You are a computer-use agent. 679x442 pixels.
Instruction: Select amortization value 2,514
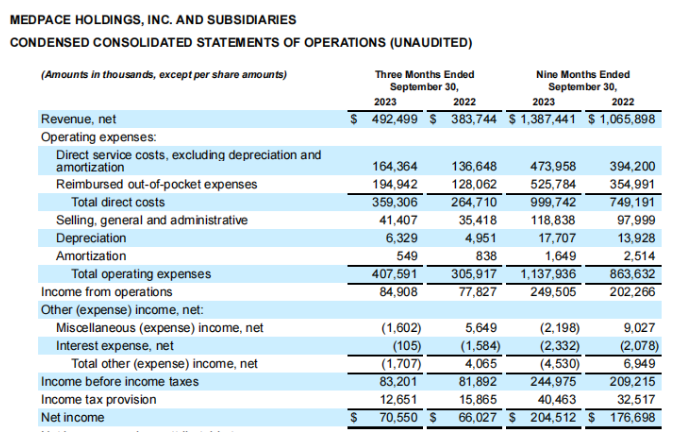[x=639, y=256]
